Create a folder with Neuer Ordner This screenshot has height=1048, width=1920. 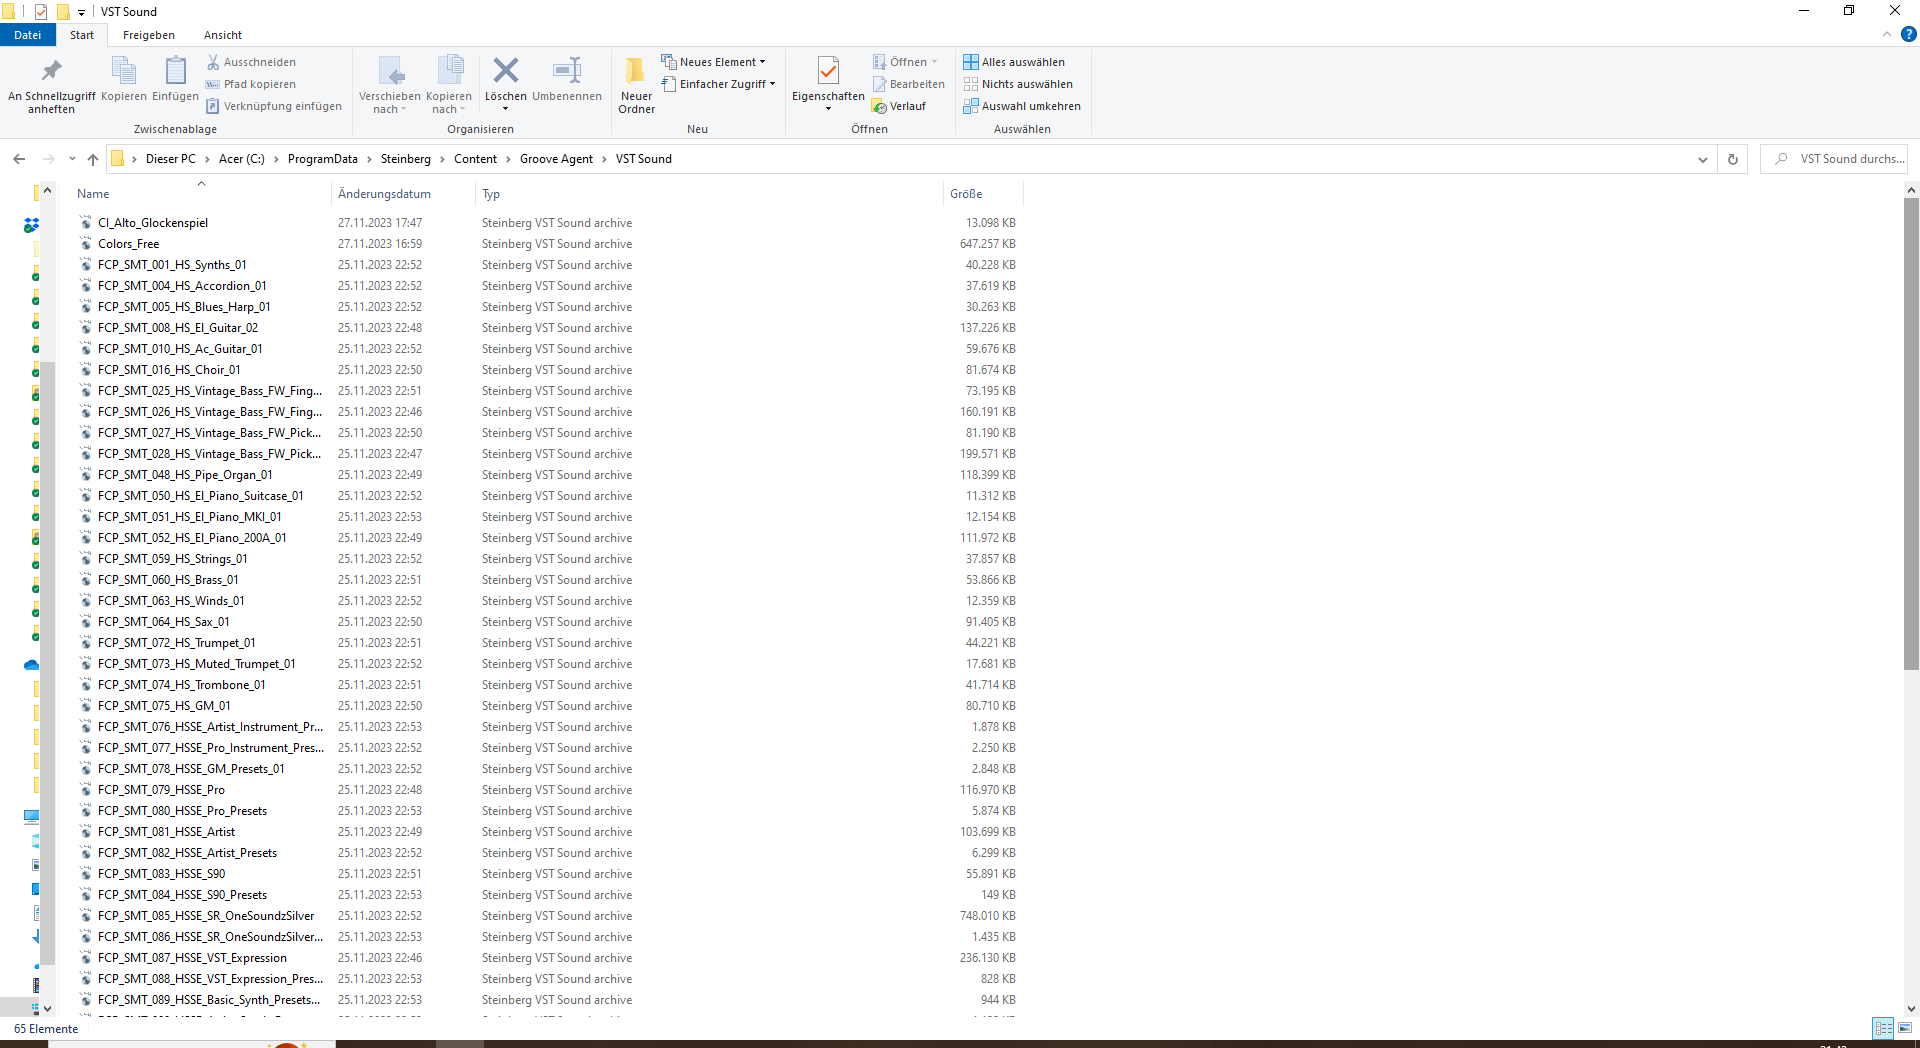636,85
